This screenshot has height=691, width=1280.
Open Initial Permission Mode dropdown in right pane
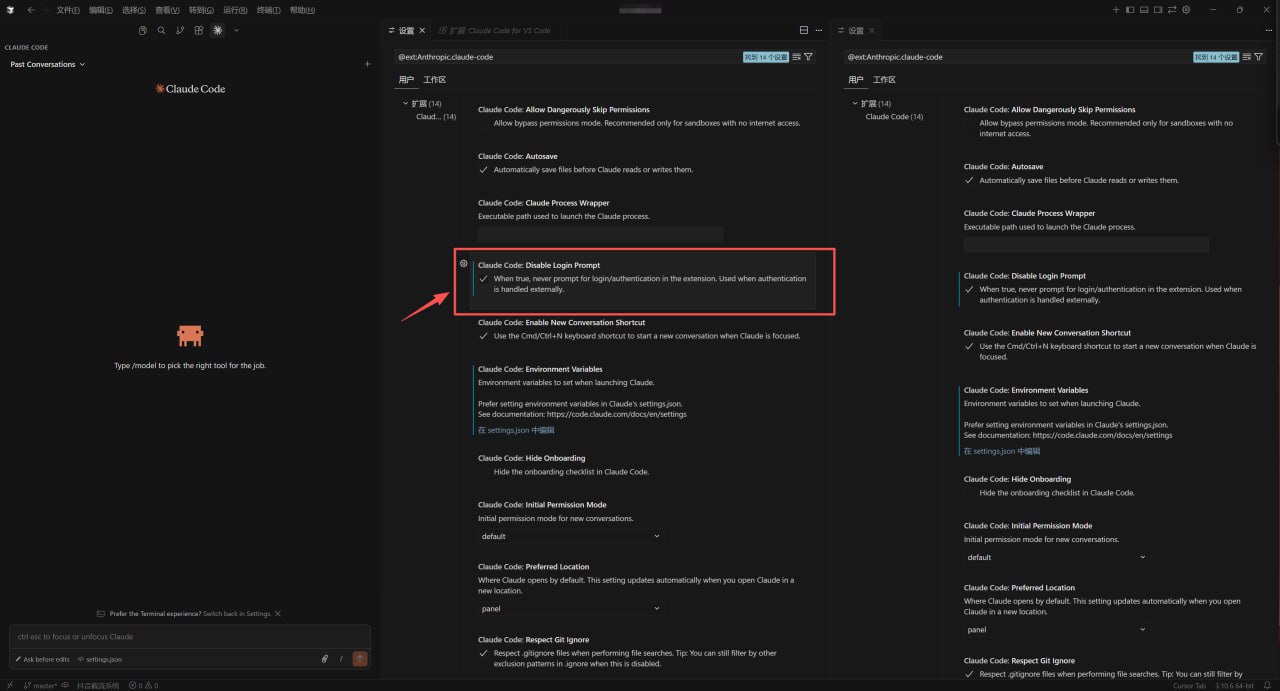point(1056,557)
